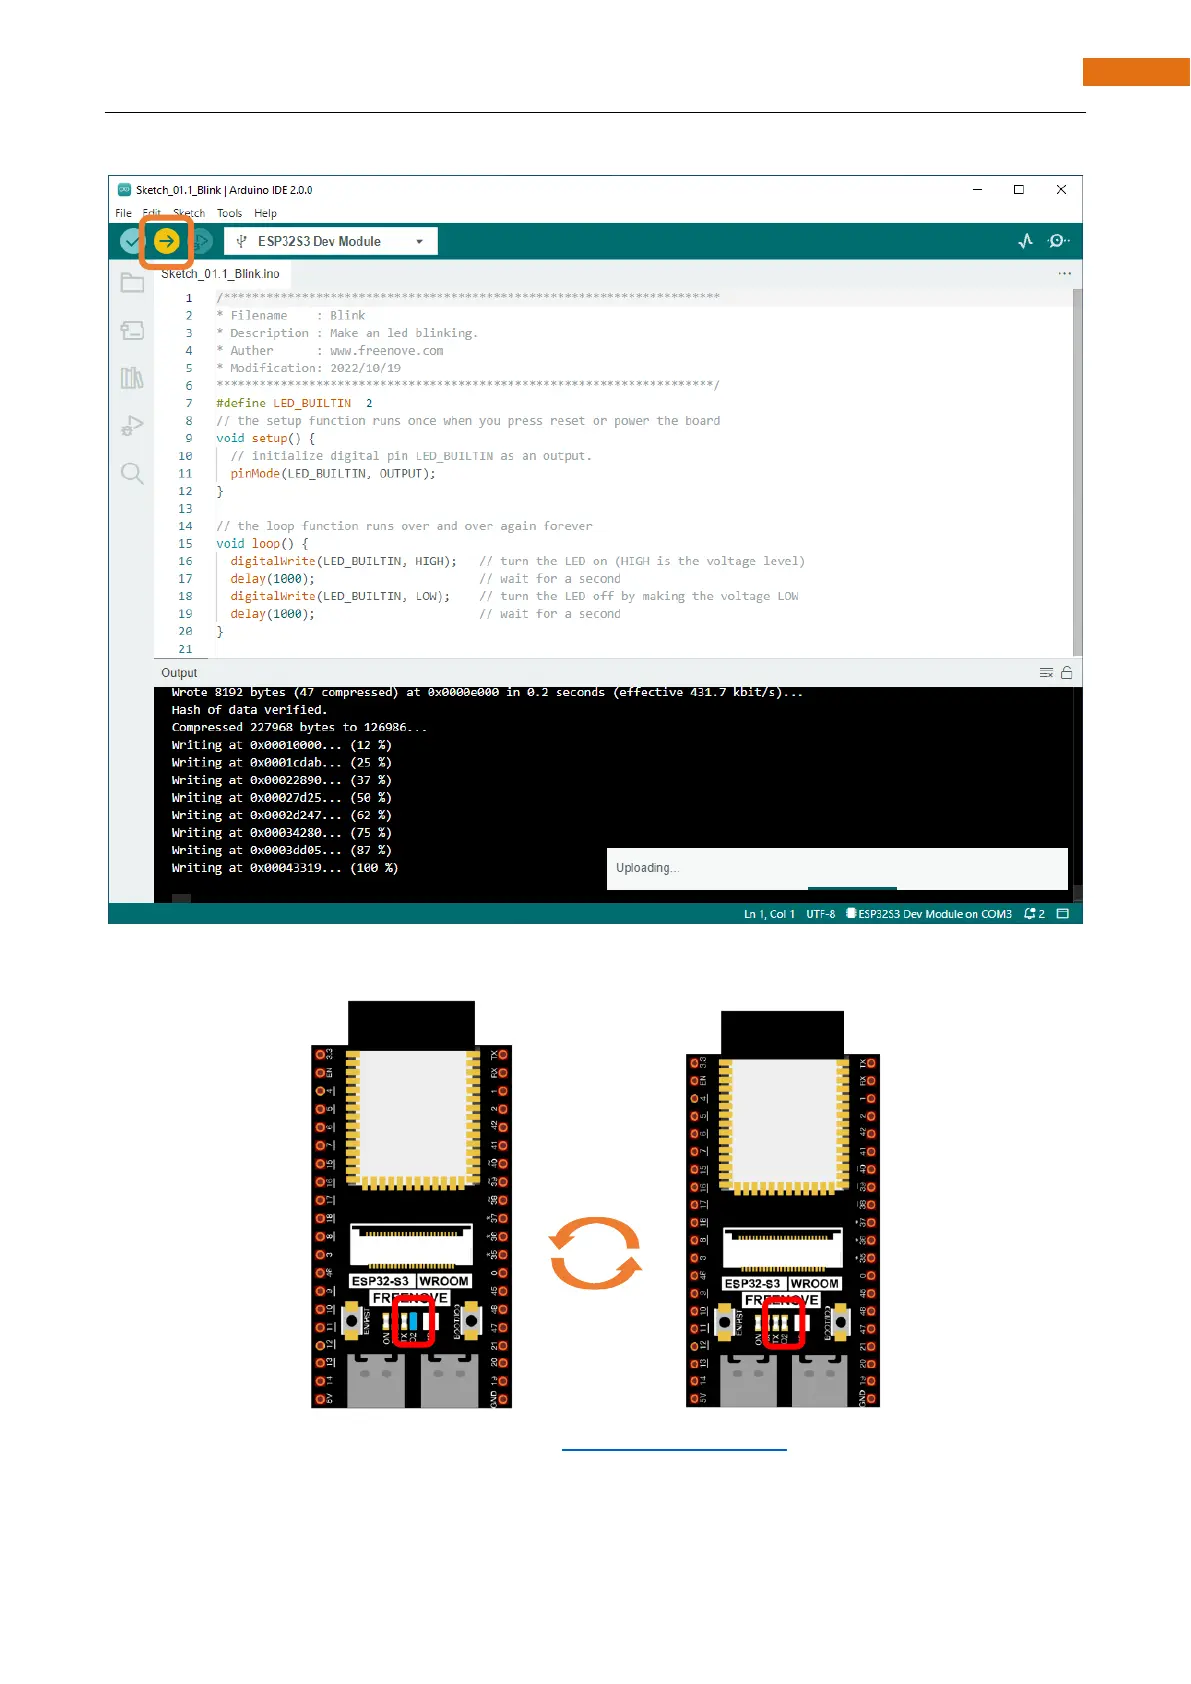Toggle the bottom panel from status bar

pyautogui.click(x=1063, y=914)
